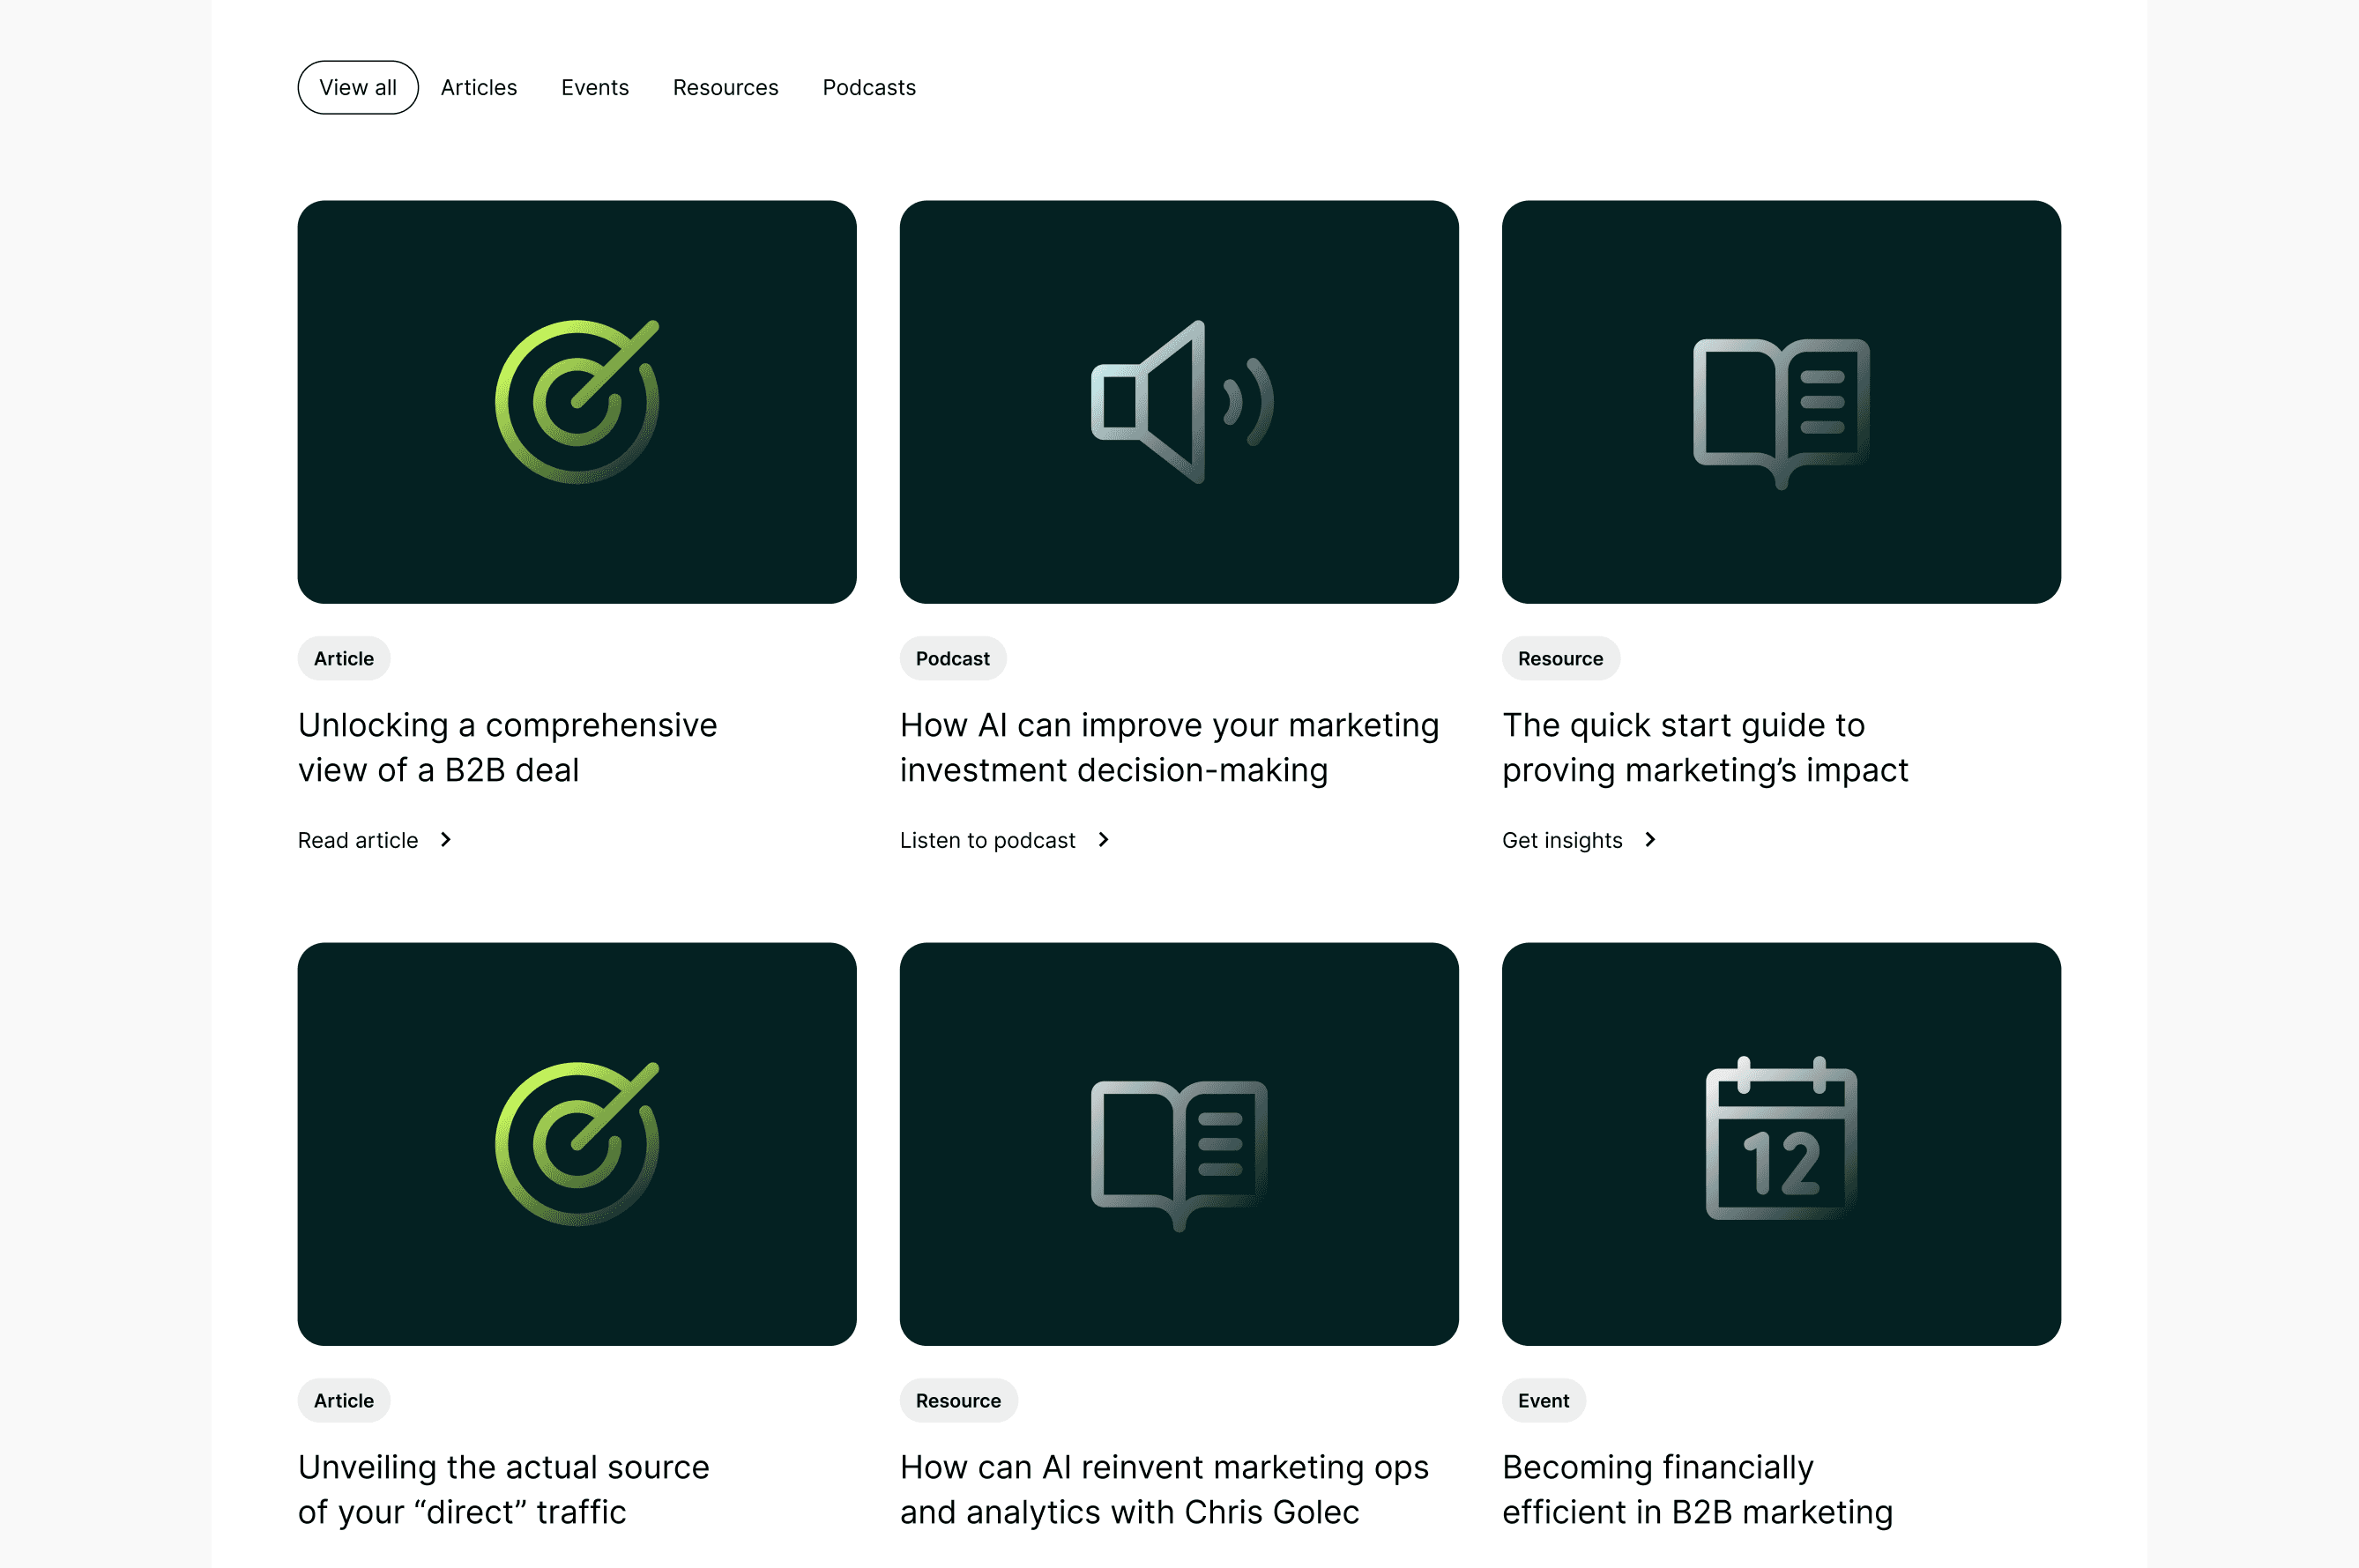Follow the Listen to podcast link
Image resolution: width=2359 pixels, height=1568 pixels.
tap(987, 841)
